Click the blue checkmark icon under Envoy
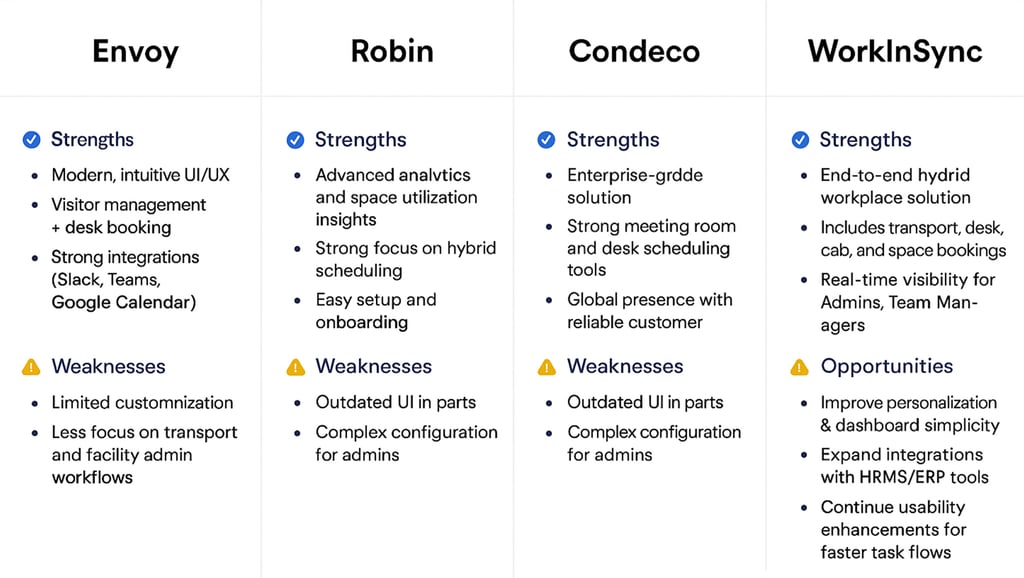Image resolution: width=1024 pixels, height=578 pixels. 31,140
